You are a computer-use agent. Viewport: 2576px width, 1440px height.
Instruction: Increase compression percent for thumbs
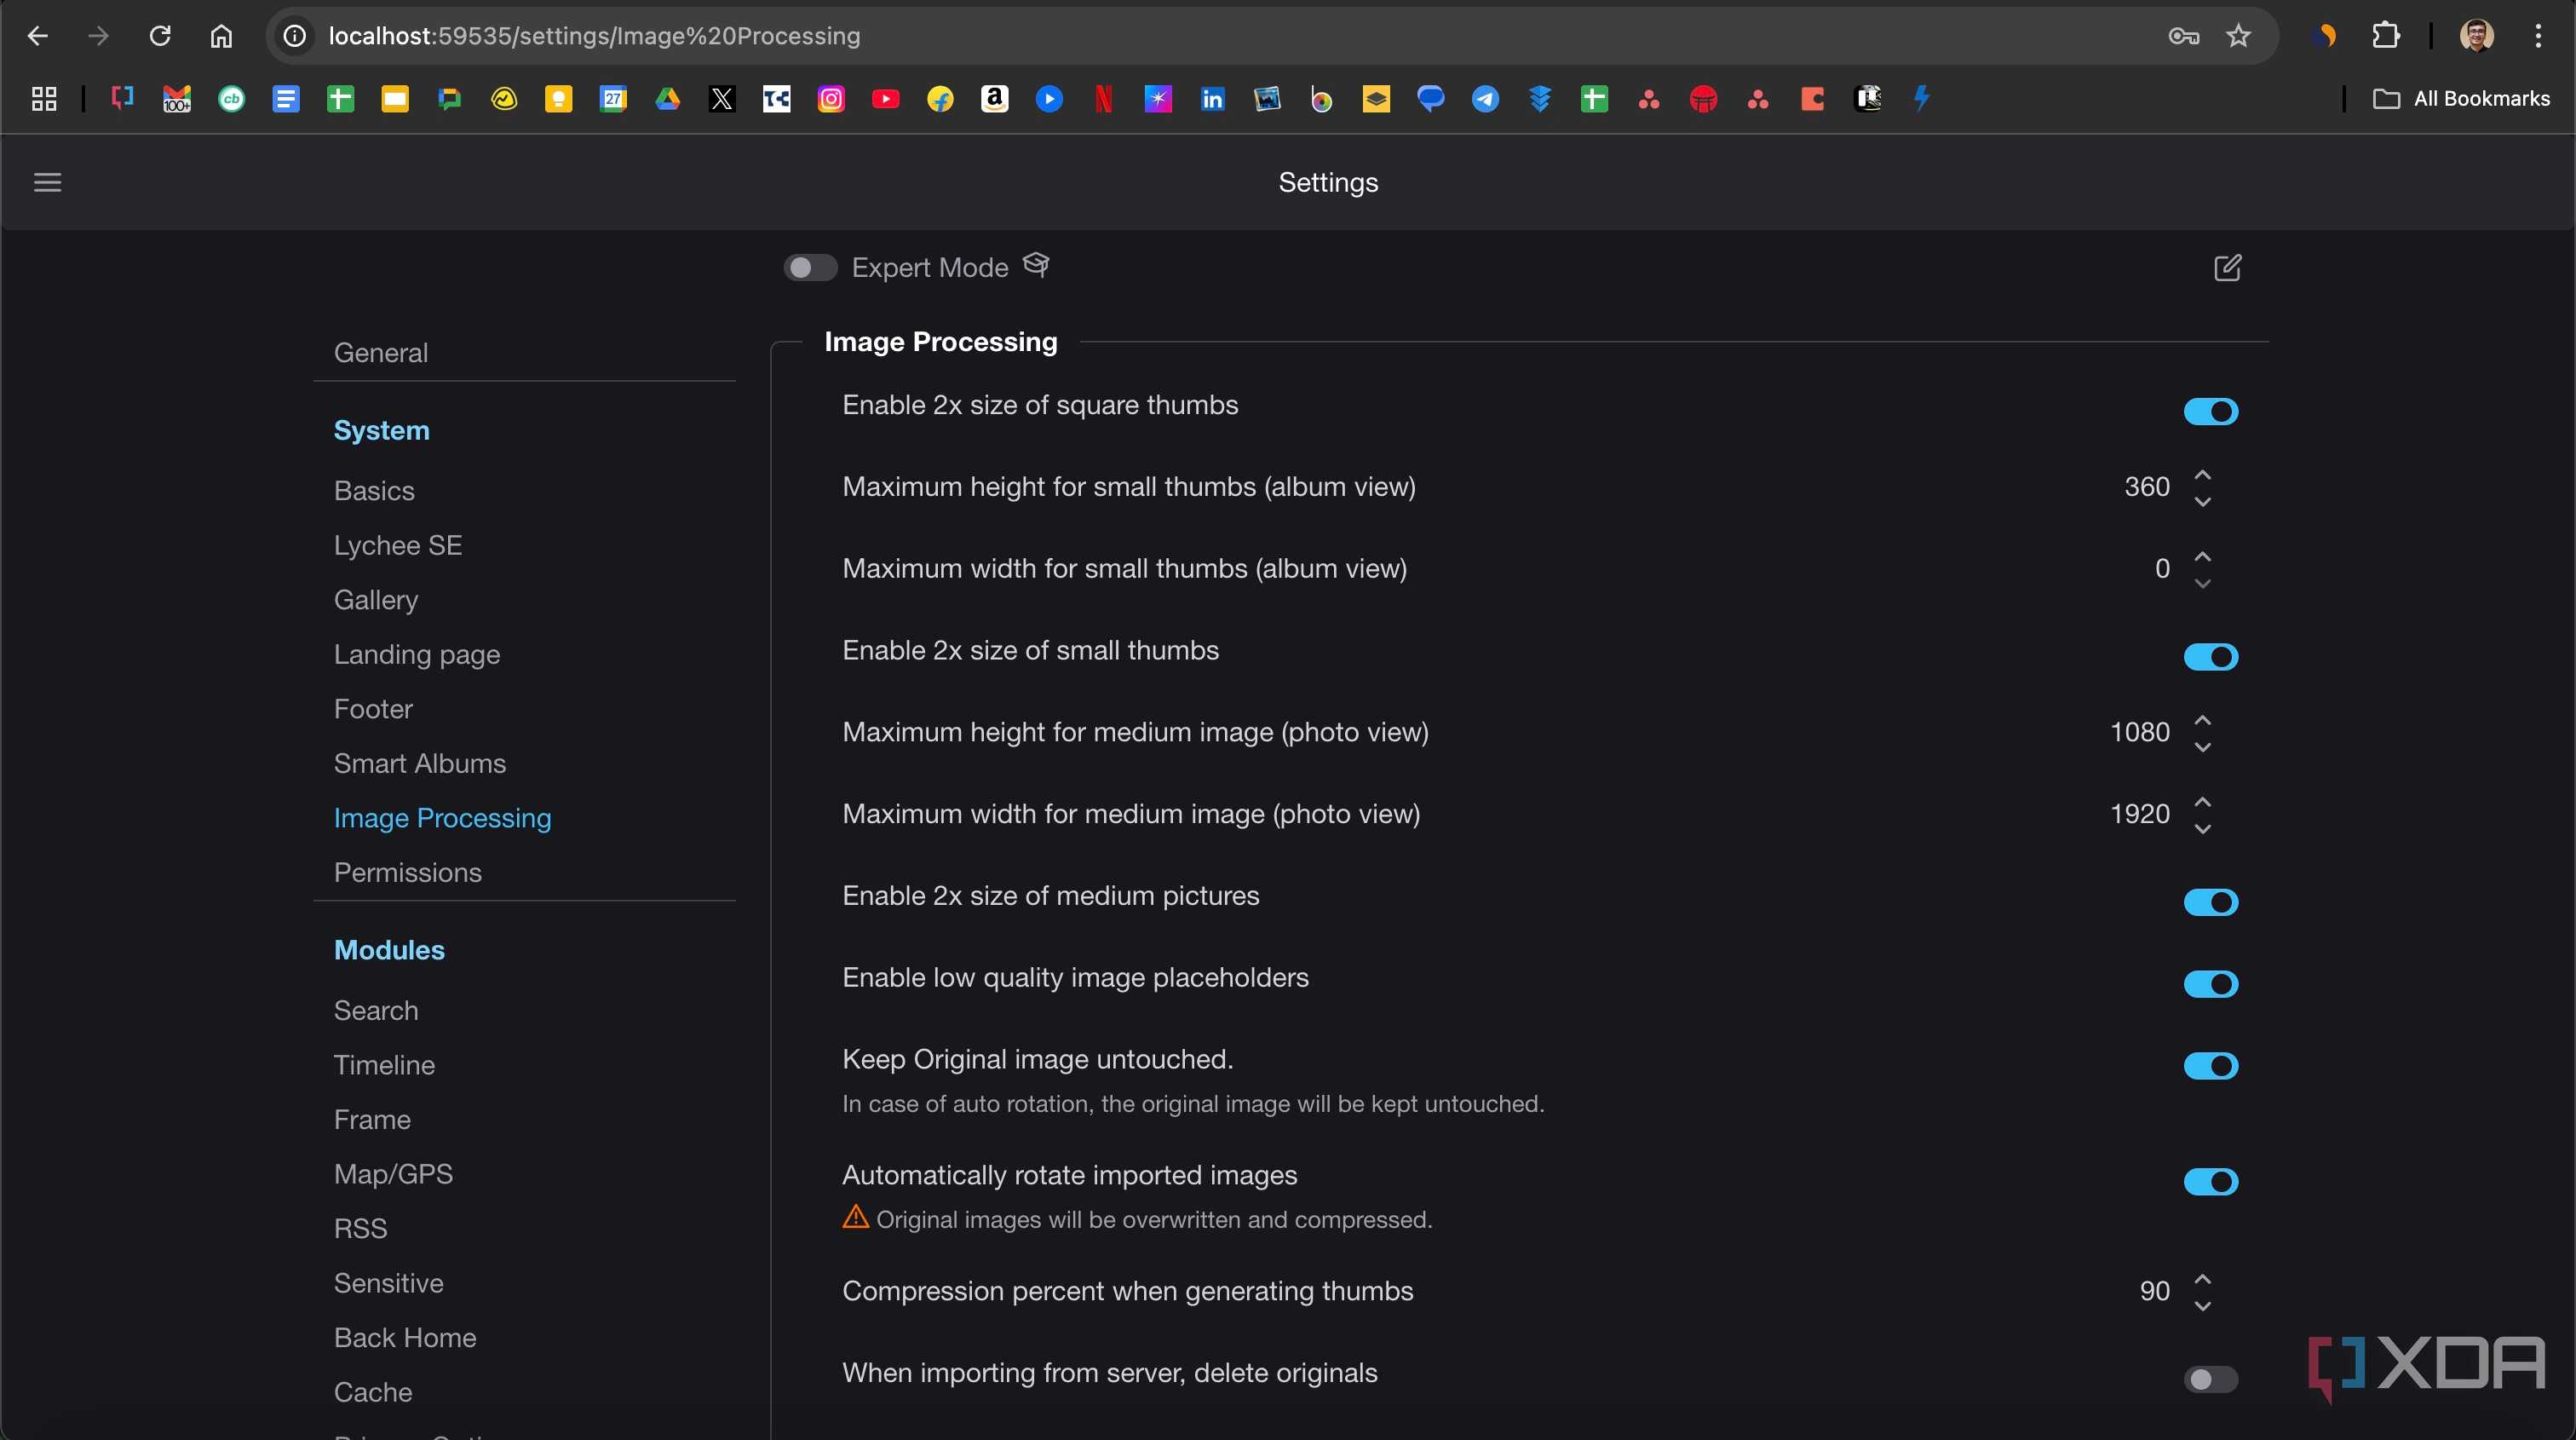coord(2202,1278)
